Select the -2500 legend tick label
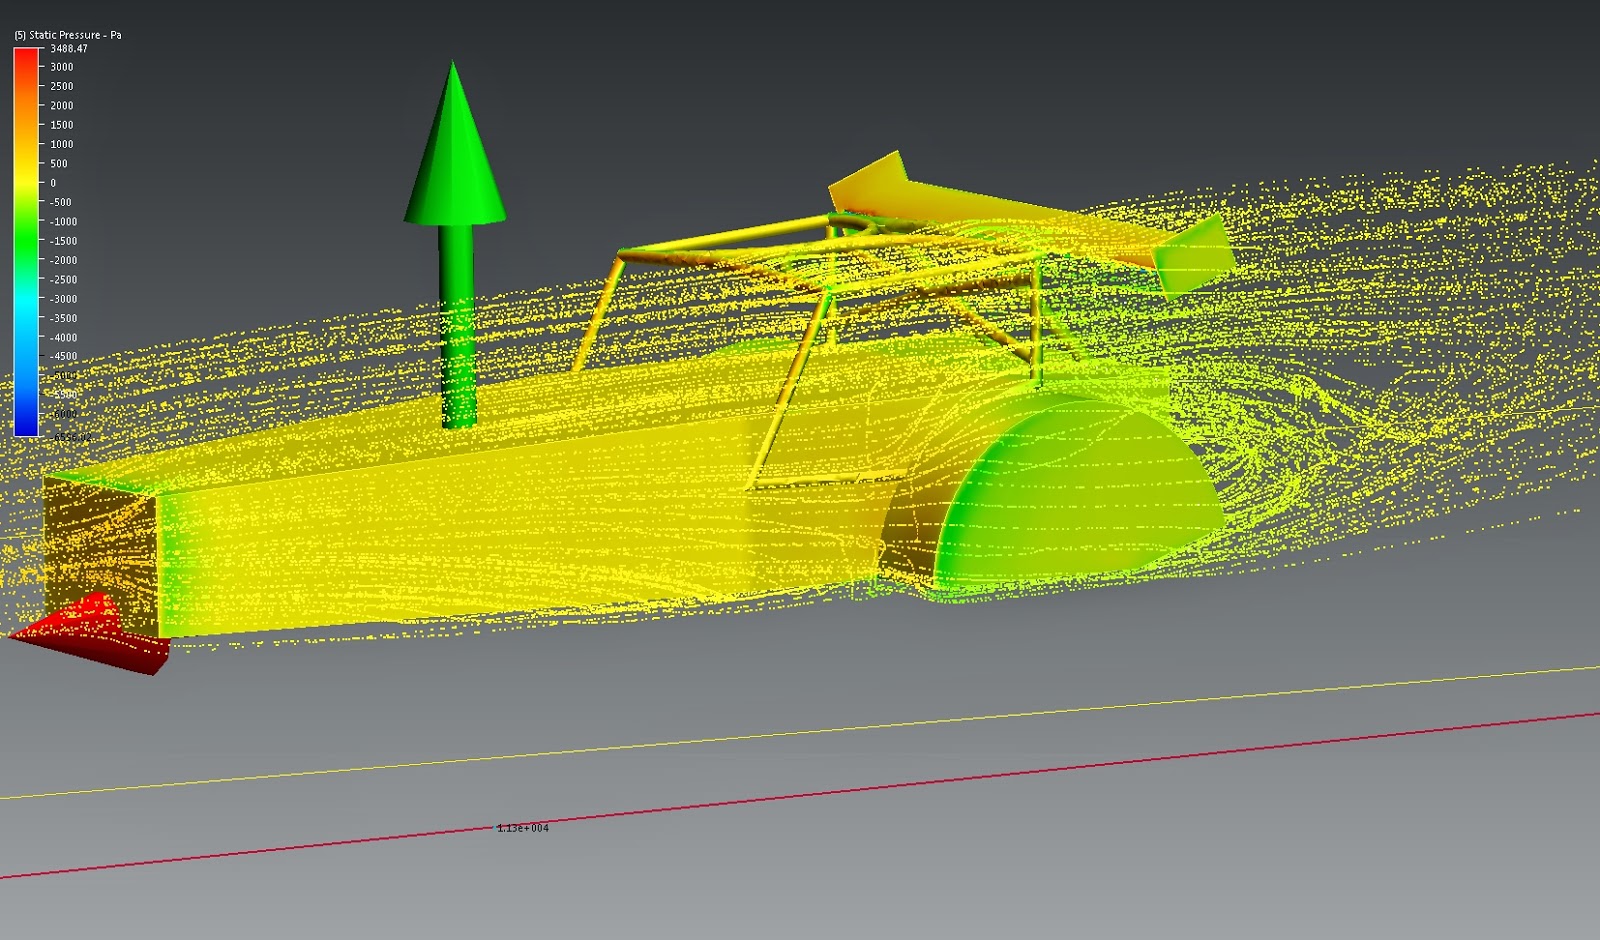The image size is (1600, 940). coord(64,280)
